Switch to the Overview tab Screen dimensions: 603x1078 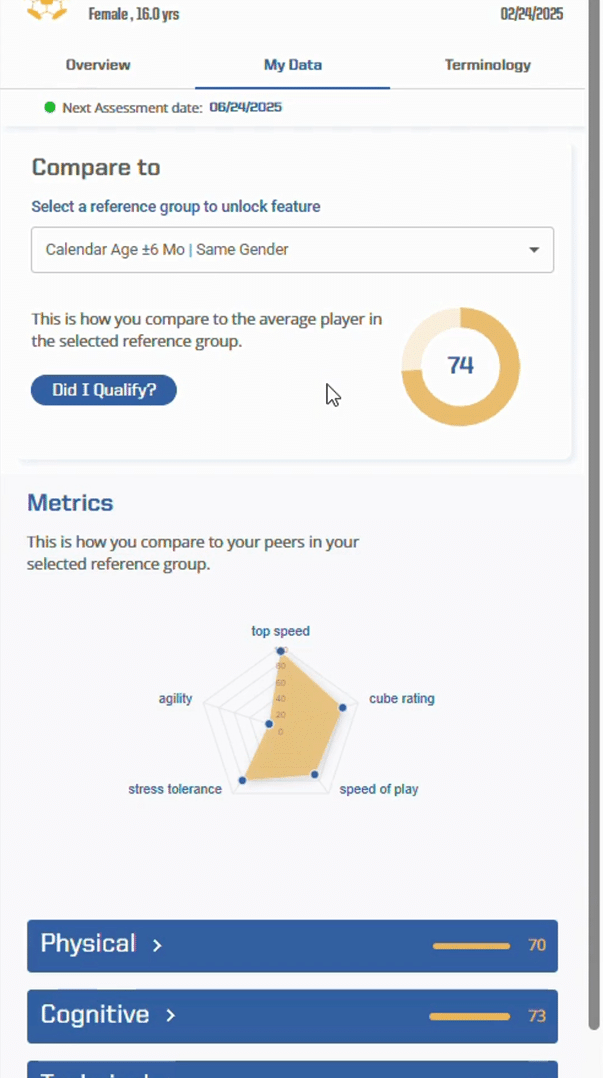pyautogui.click(x=97, y=65)
